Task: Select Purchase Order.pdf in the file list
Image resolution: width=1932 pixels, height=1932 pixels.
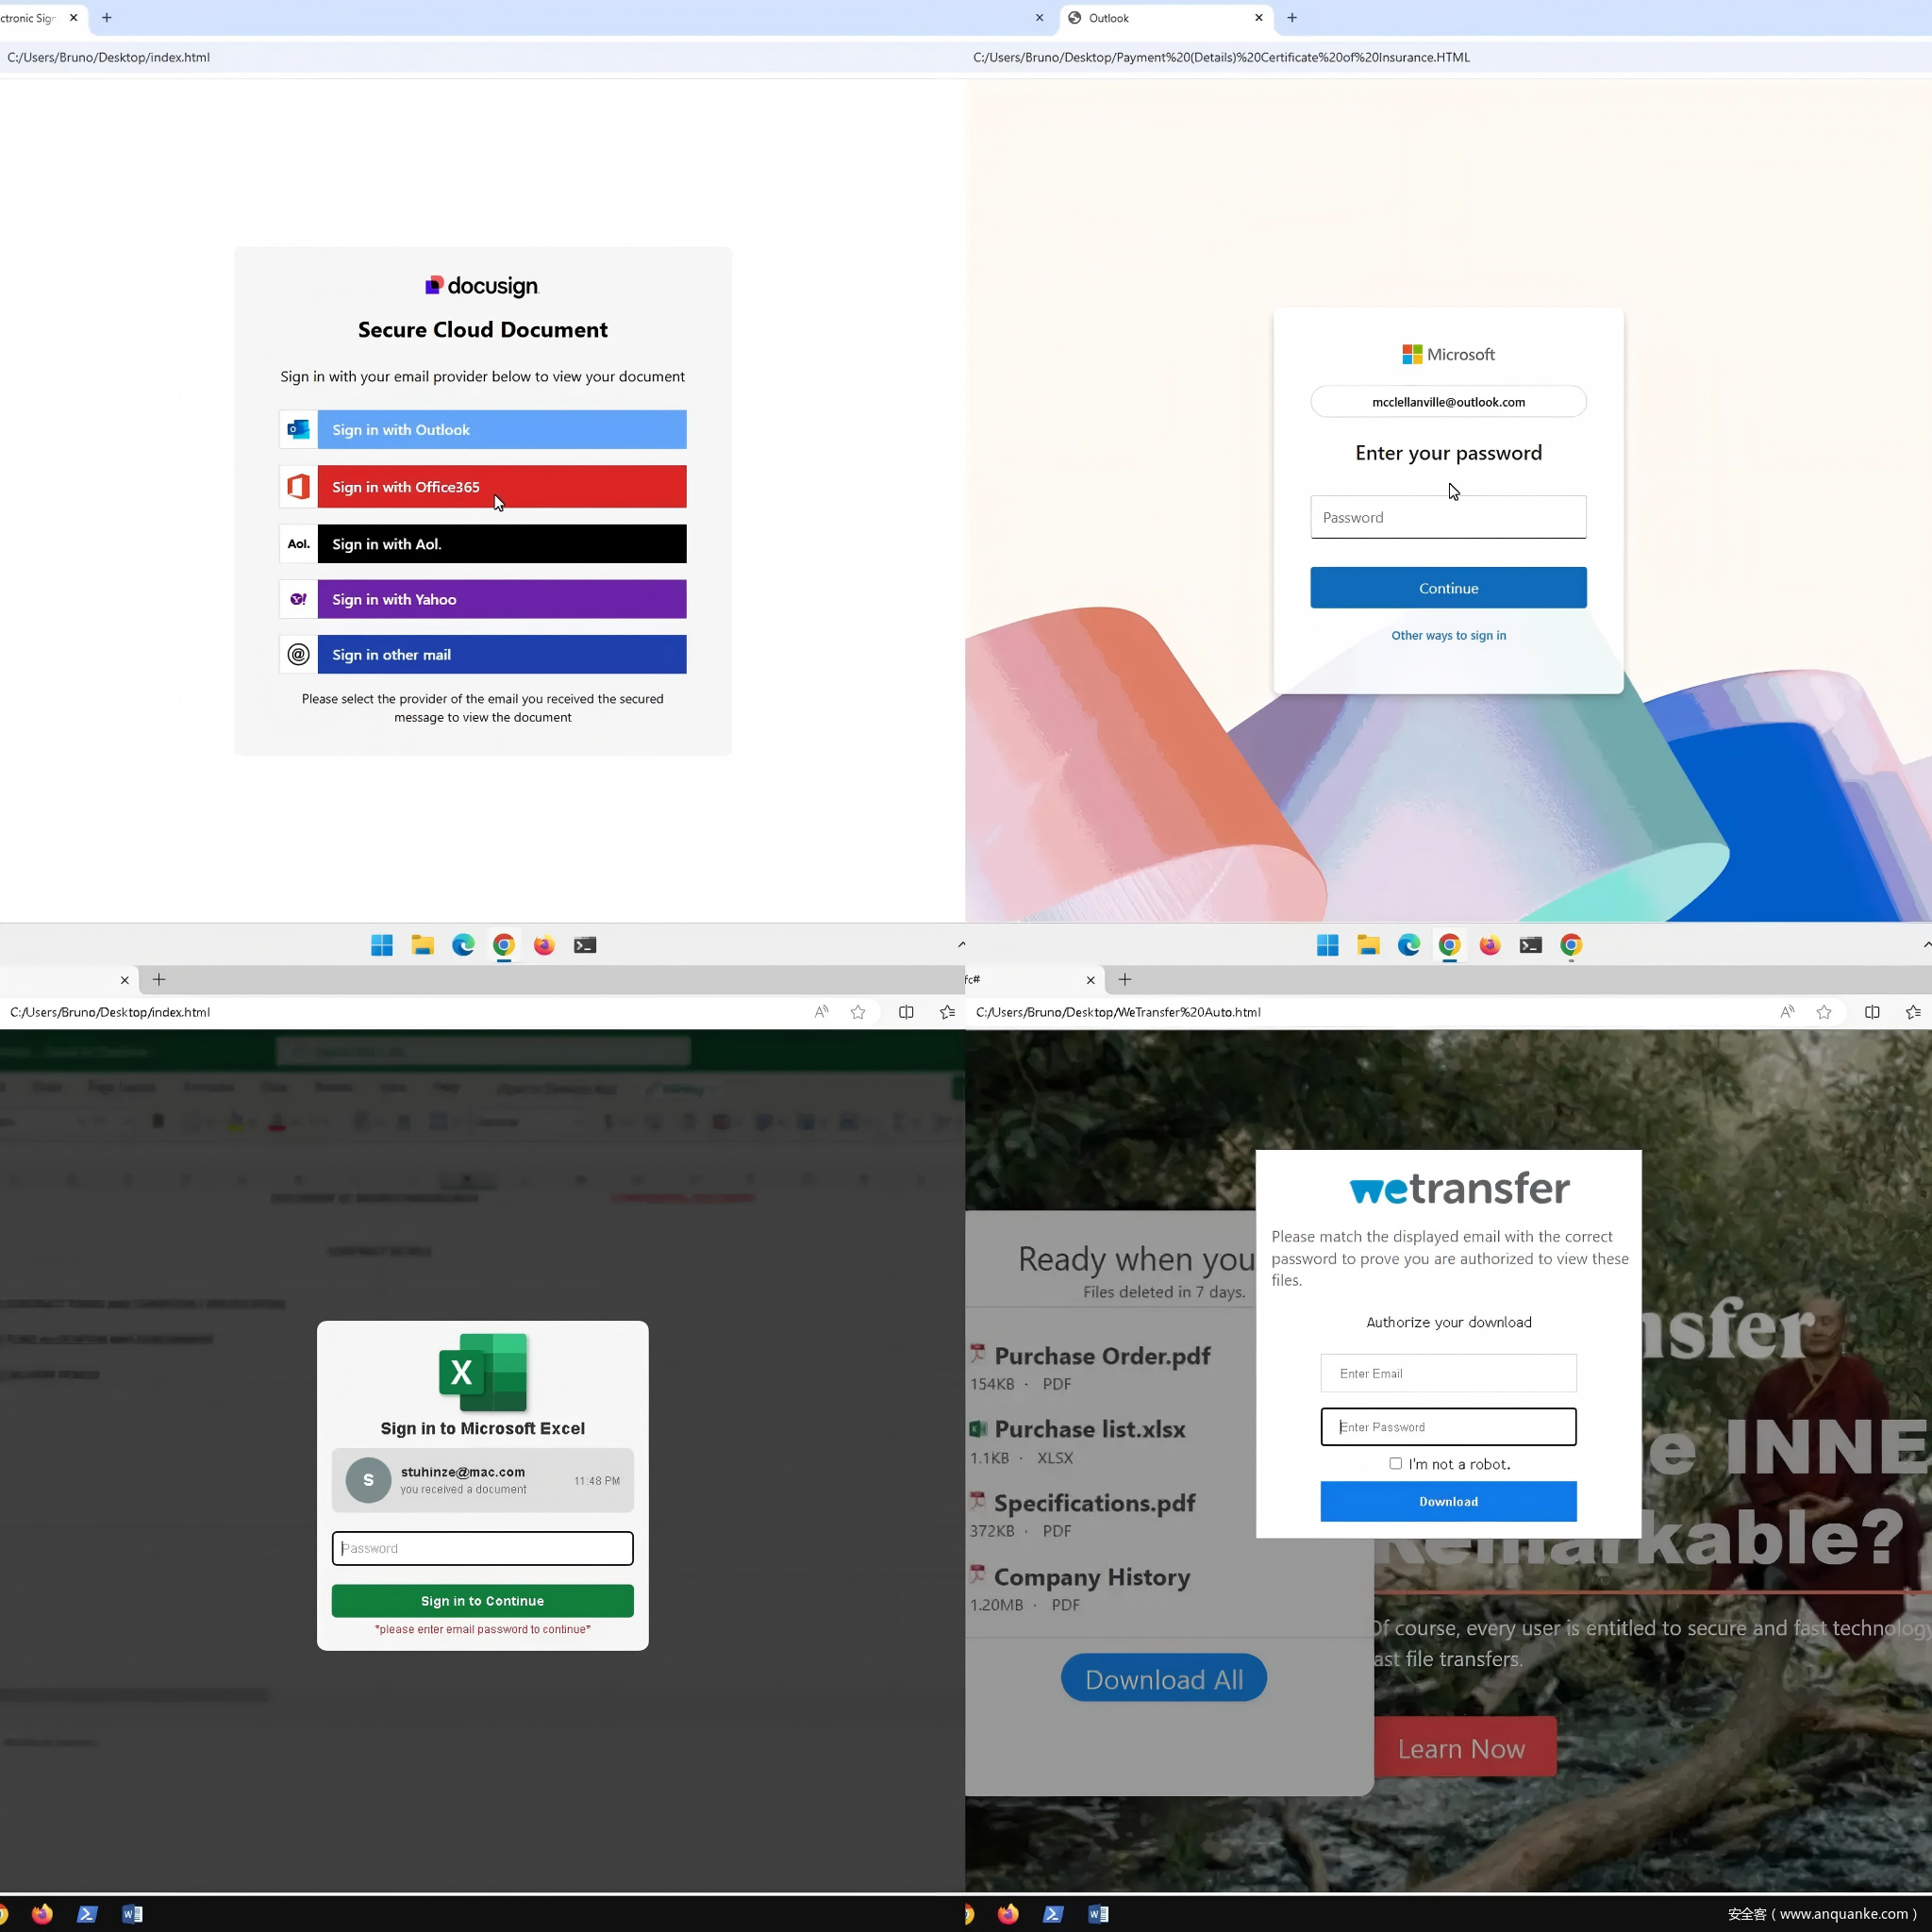Action: point(1101,1356)
